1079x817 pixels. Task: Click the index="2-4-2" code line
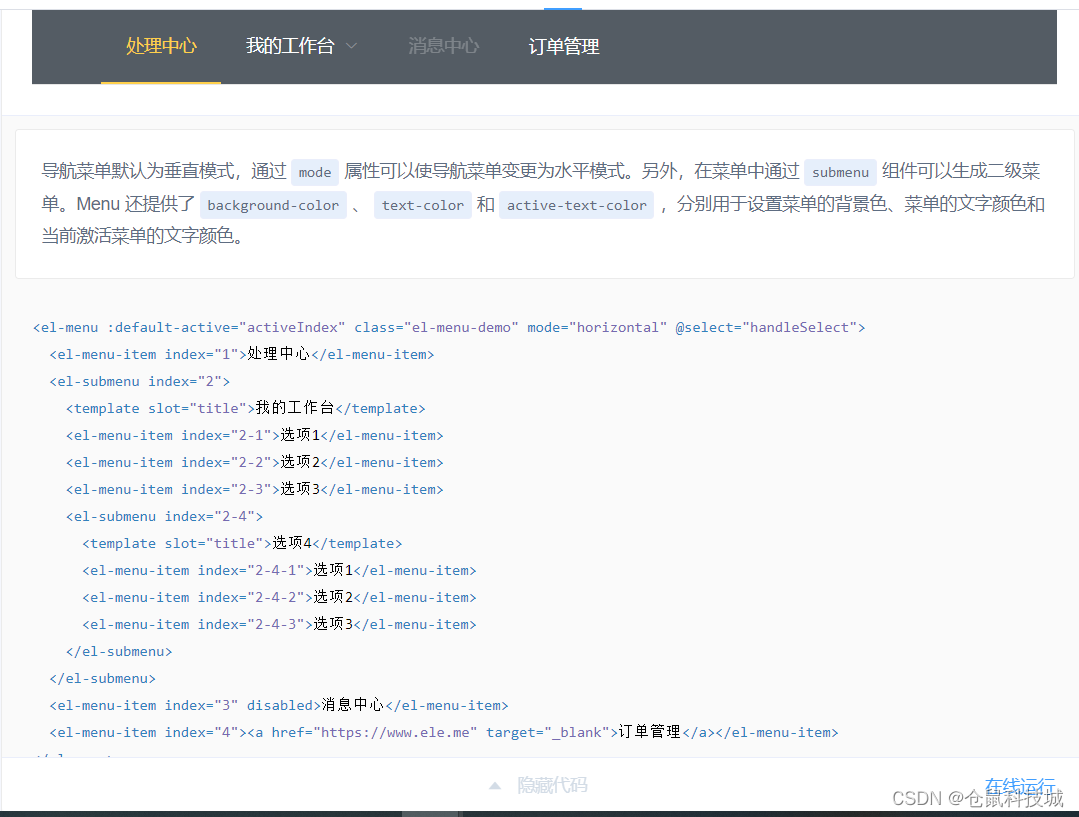[x=279, y=597]
